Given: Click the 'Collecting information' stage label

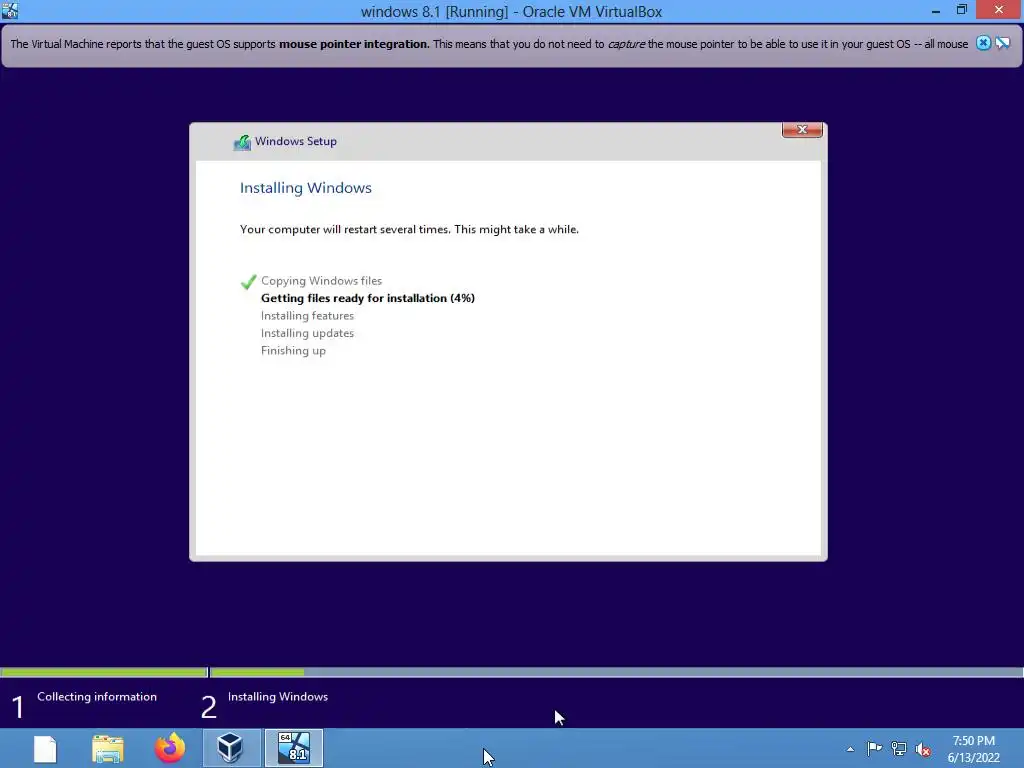Looking at the screenshot, I should click(x=97, y=697).
